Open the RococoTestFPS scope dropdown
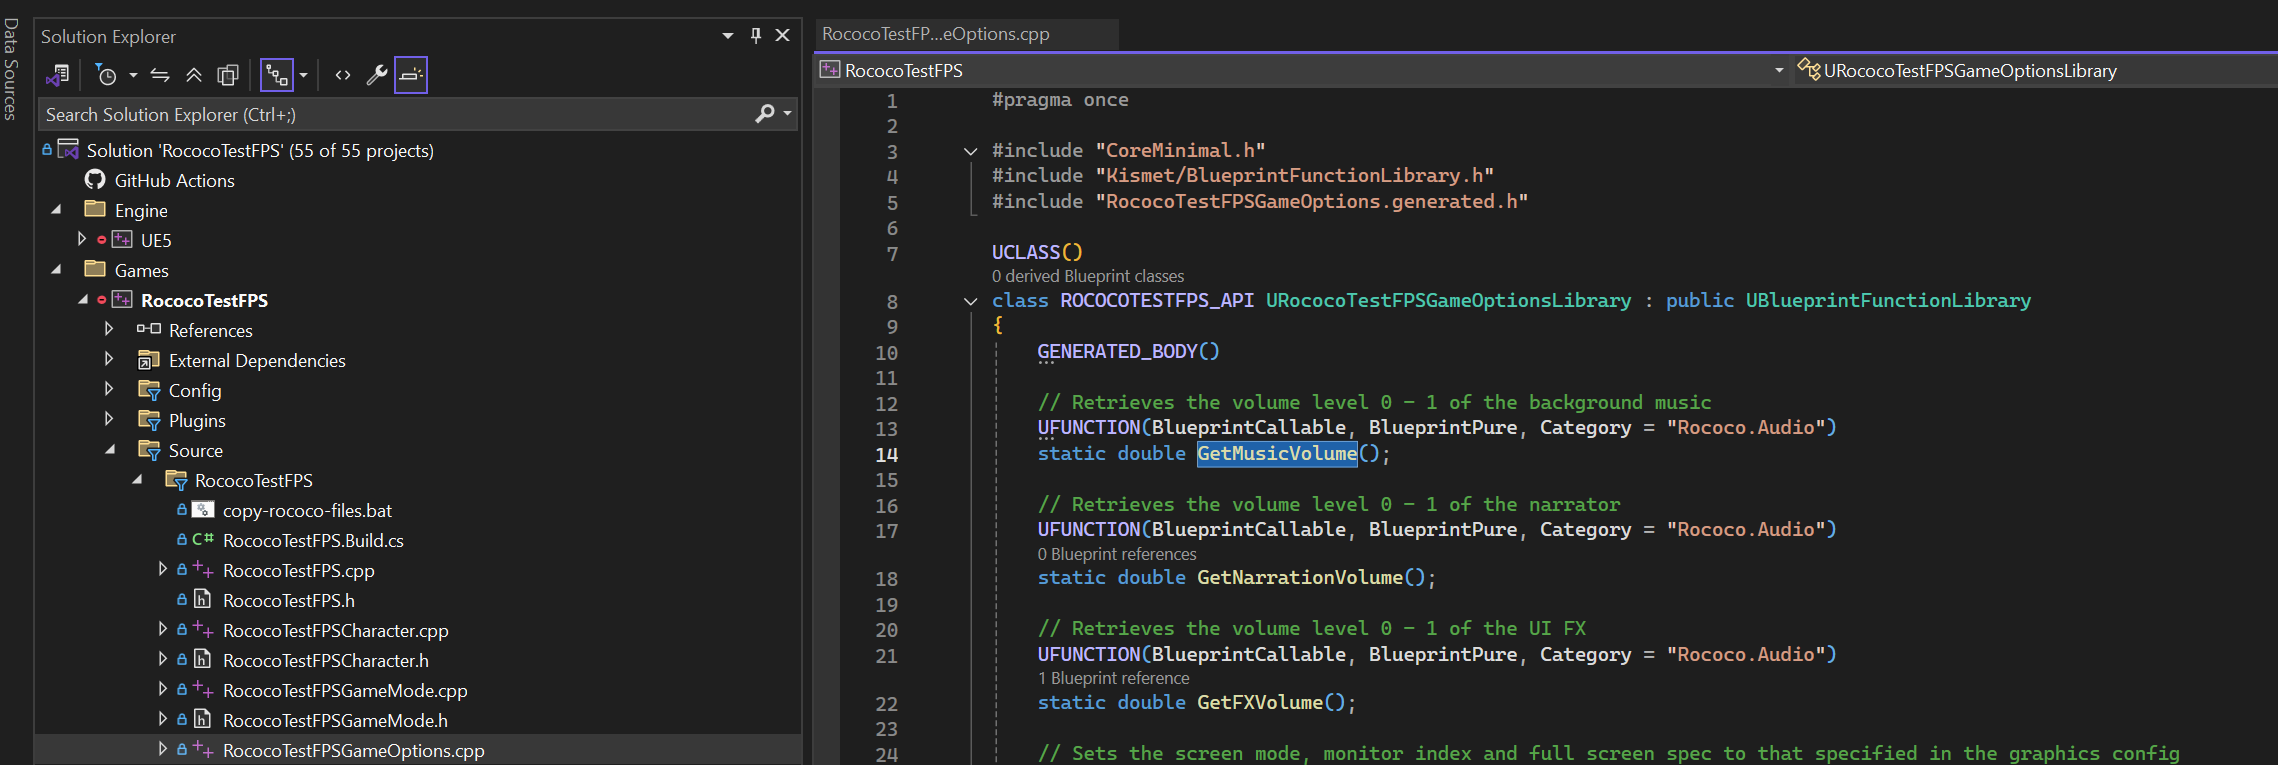The height and width of the screenshot is (765, 2278). 1778,71
